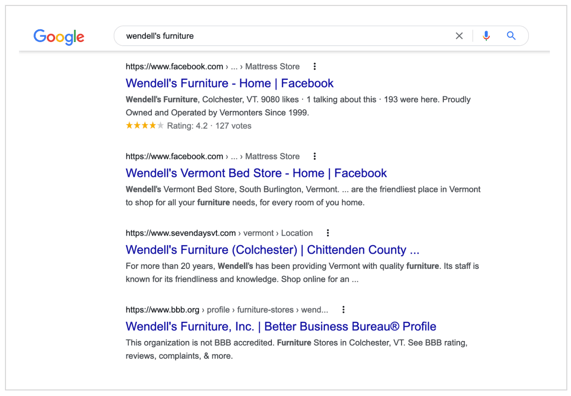Click the blue magnifying glass search icon
571x396 pixels.
pyautogui.click(x=511, y=36)
